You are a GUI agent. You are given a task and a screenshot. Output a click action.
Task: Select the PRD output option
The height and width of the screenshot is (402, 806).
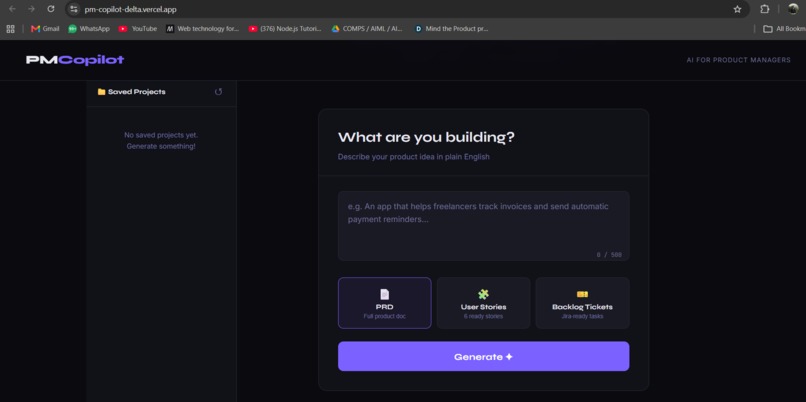pos(384,303)
